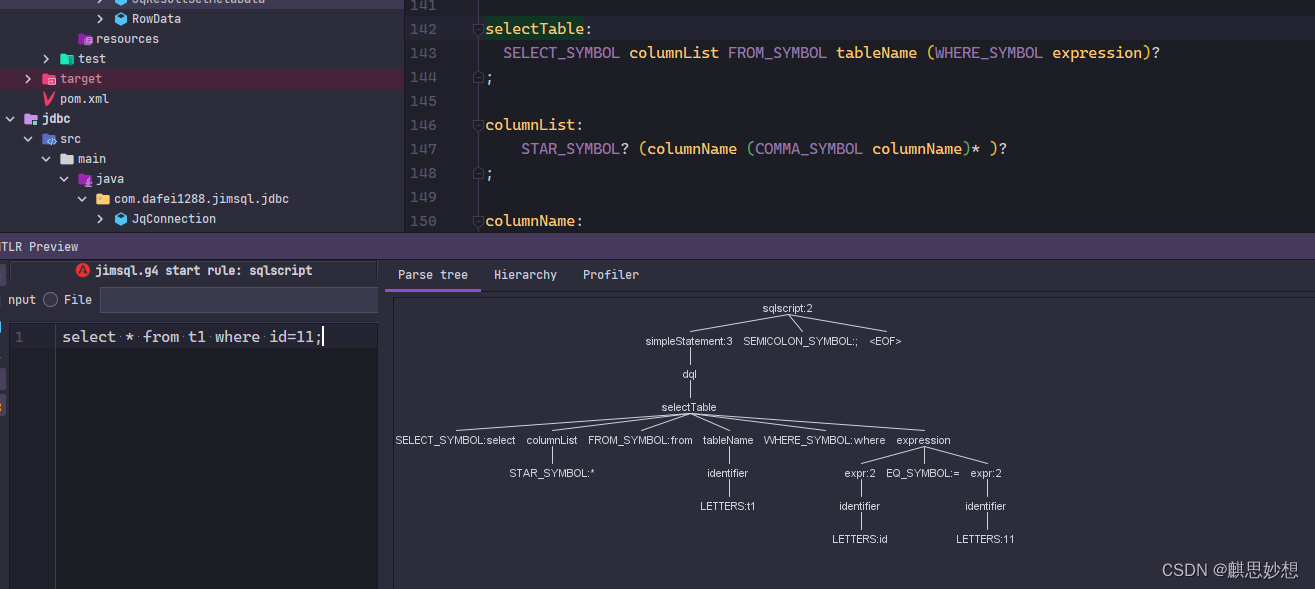The height and width of the screenshot is (589, 1315).
Task: Click the jdbc project icon
Action: click(x=30, y=118)
